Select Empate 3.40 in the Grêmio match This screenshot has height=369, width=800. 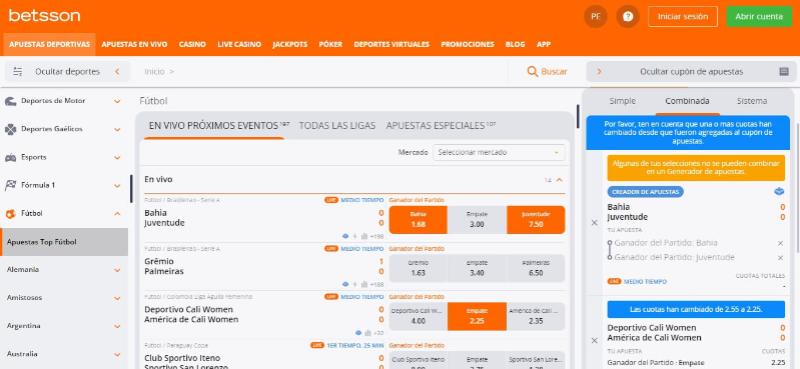pyautogui.click(x=477, y=268)
